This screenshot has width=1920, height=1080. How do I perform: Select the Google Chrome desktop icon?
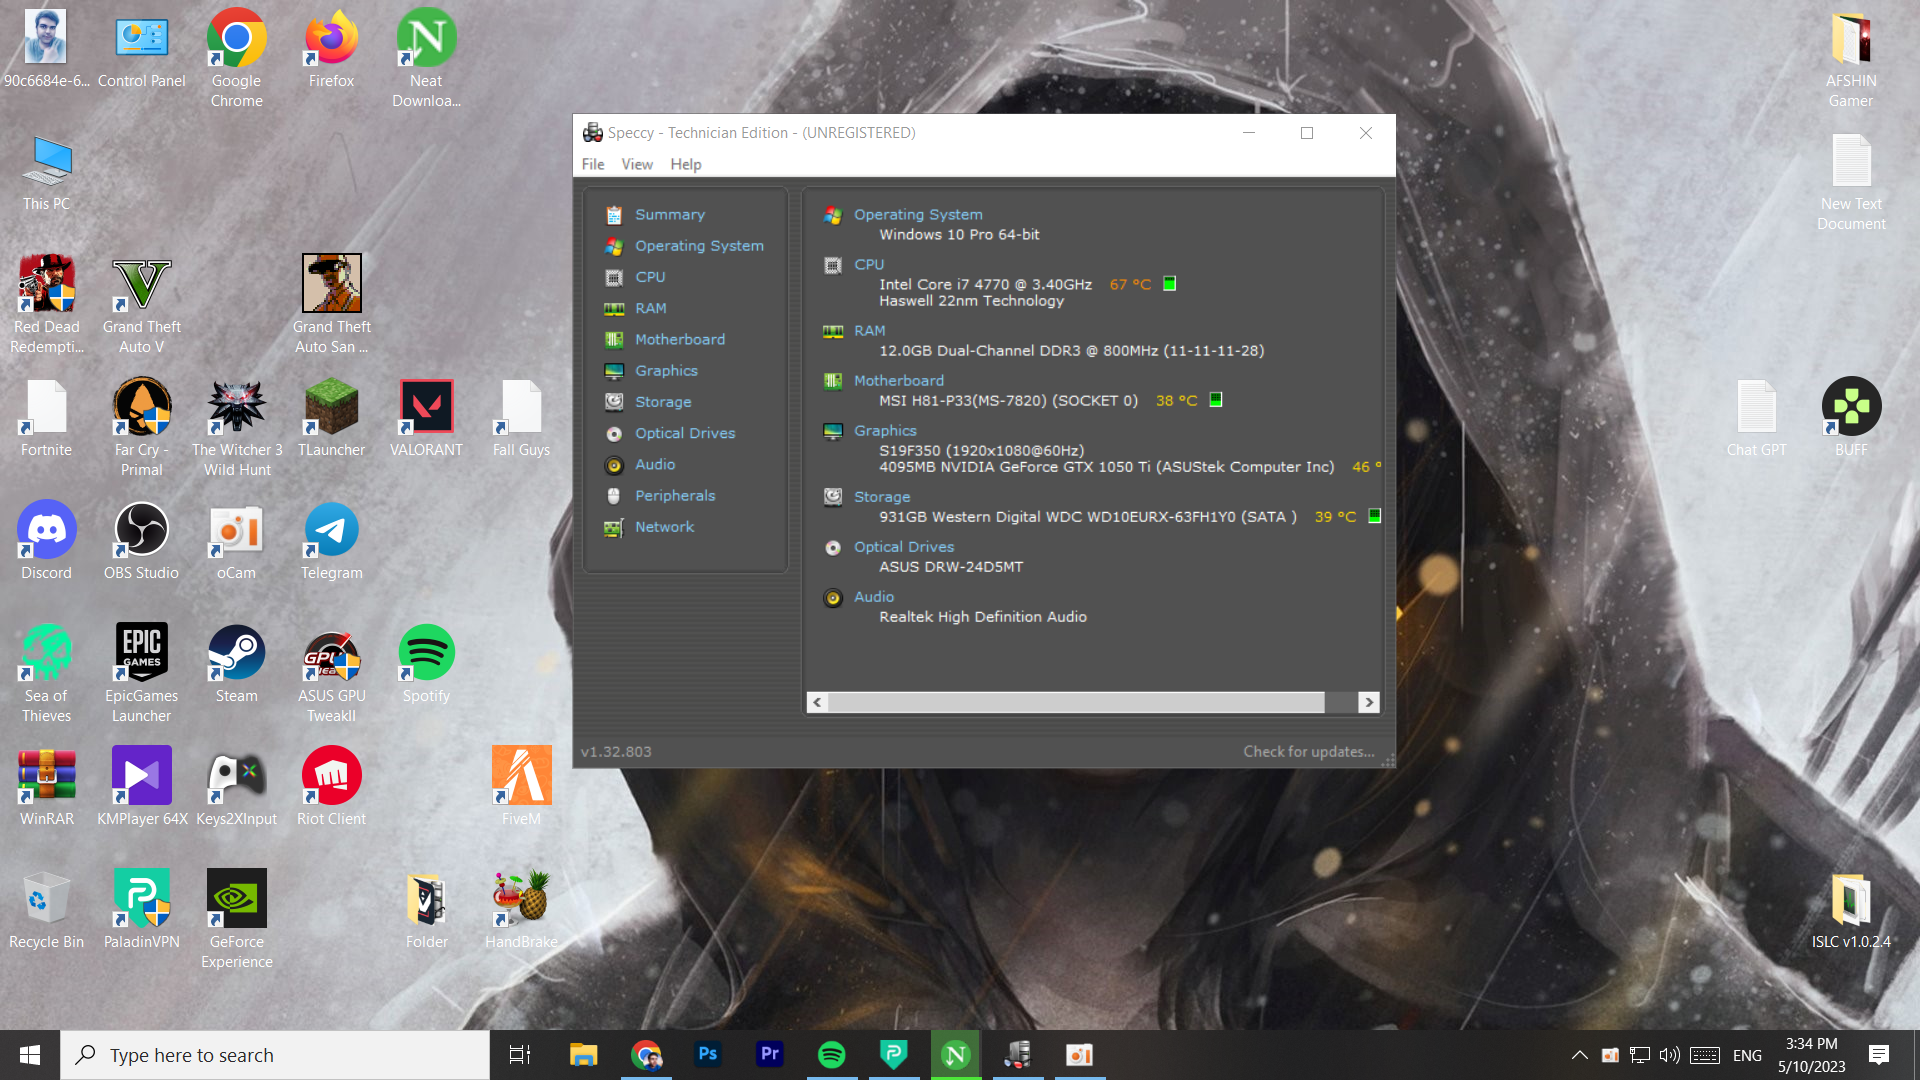[x=236, y=58]
